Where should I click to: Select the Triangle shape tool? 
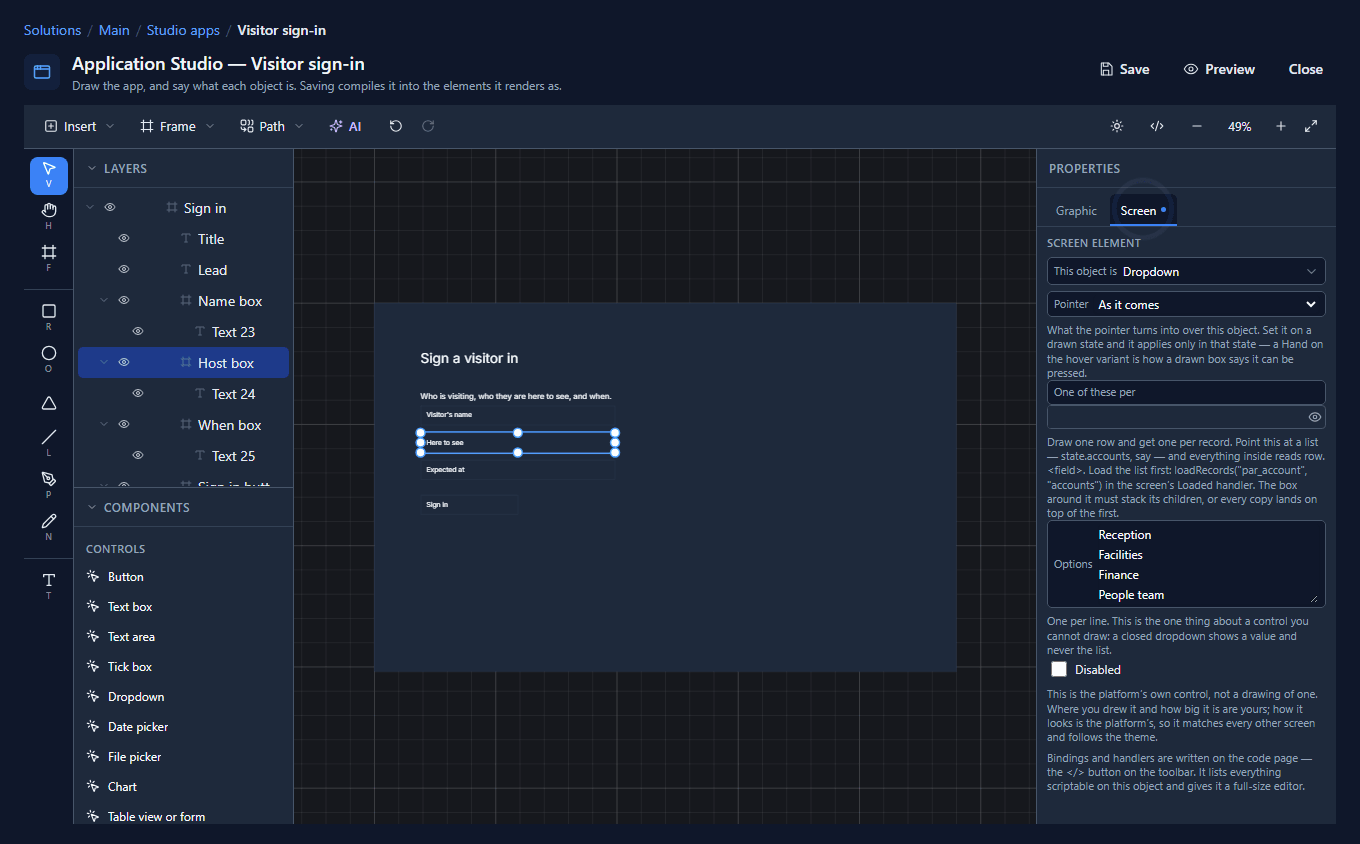(49, 403)
